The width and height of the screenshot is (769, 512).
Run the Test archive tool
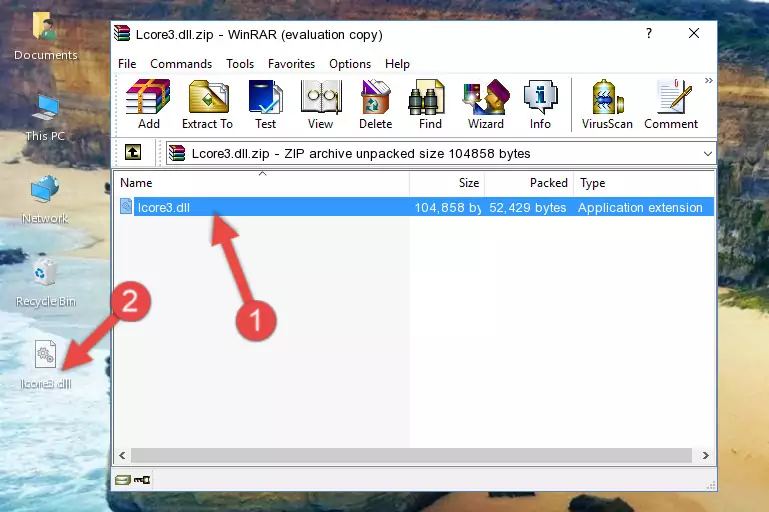[265, 104]
